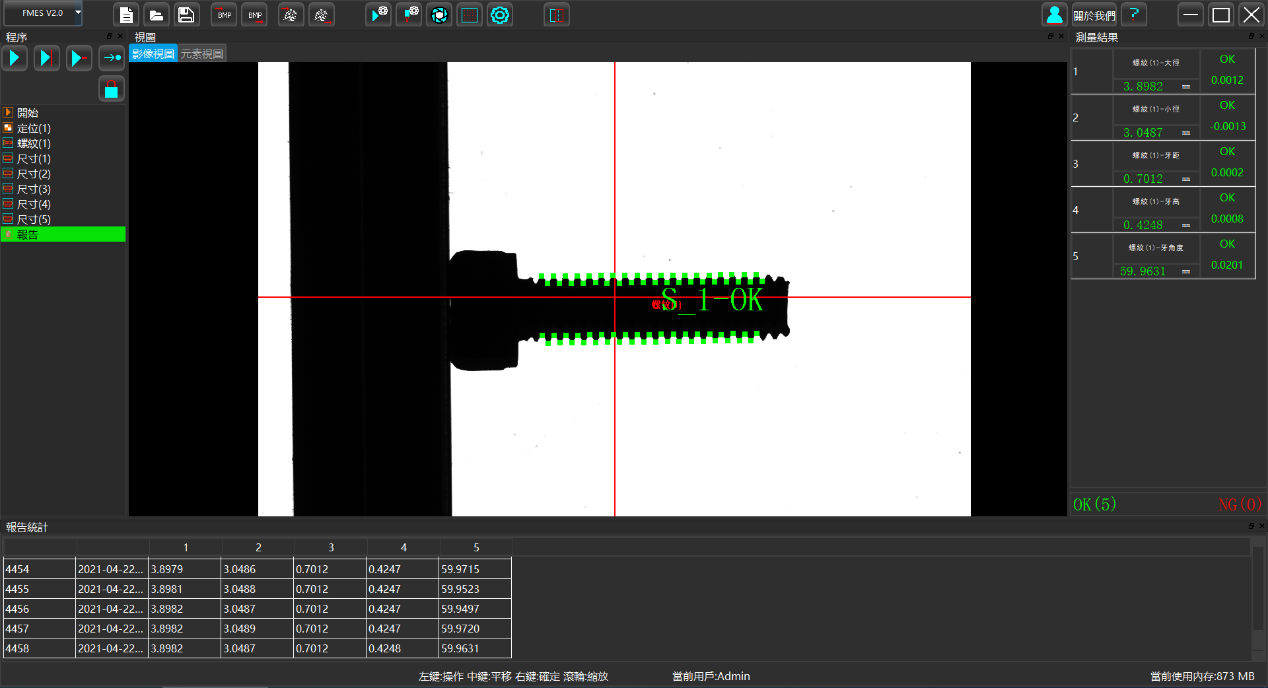
Task: Select the 影像視圖 tab
Action: 153,54
